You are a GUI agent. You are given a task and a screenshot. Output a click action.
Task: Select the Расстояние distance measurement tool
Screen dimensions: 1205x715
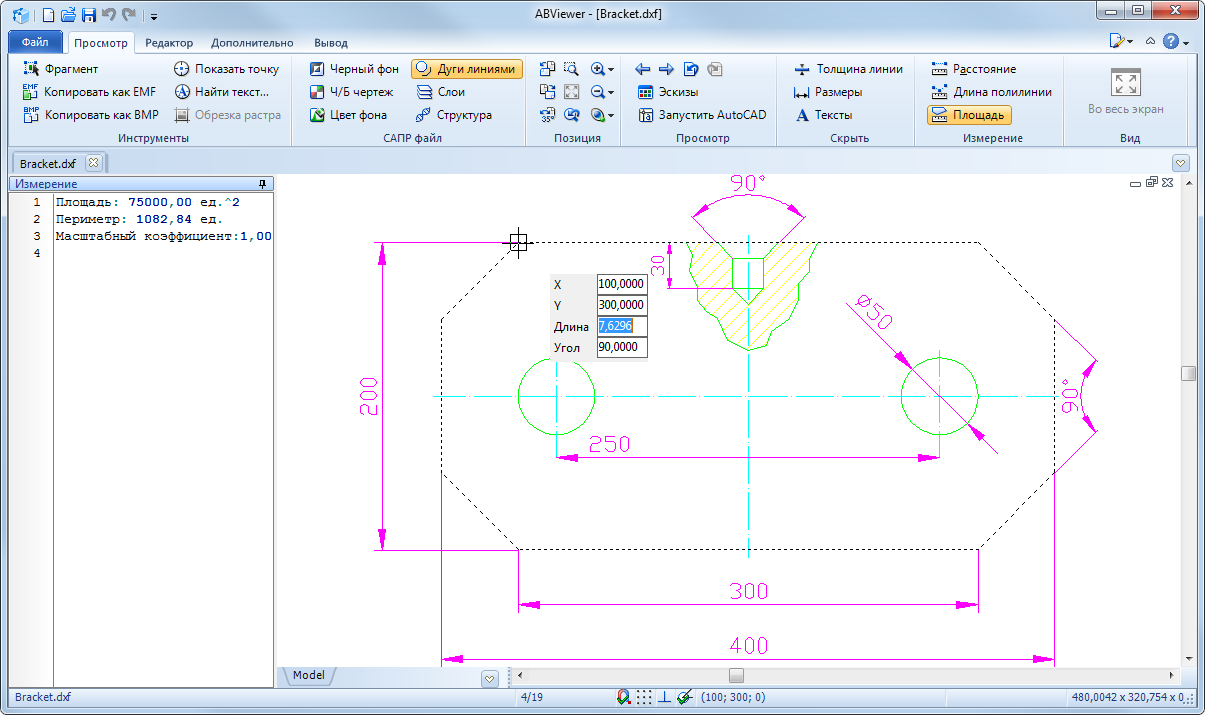click(x=973, y=69)
